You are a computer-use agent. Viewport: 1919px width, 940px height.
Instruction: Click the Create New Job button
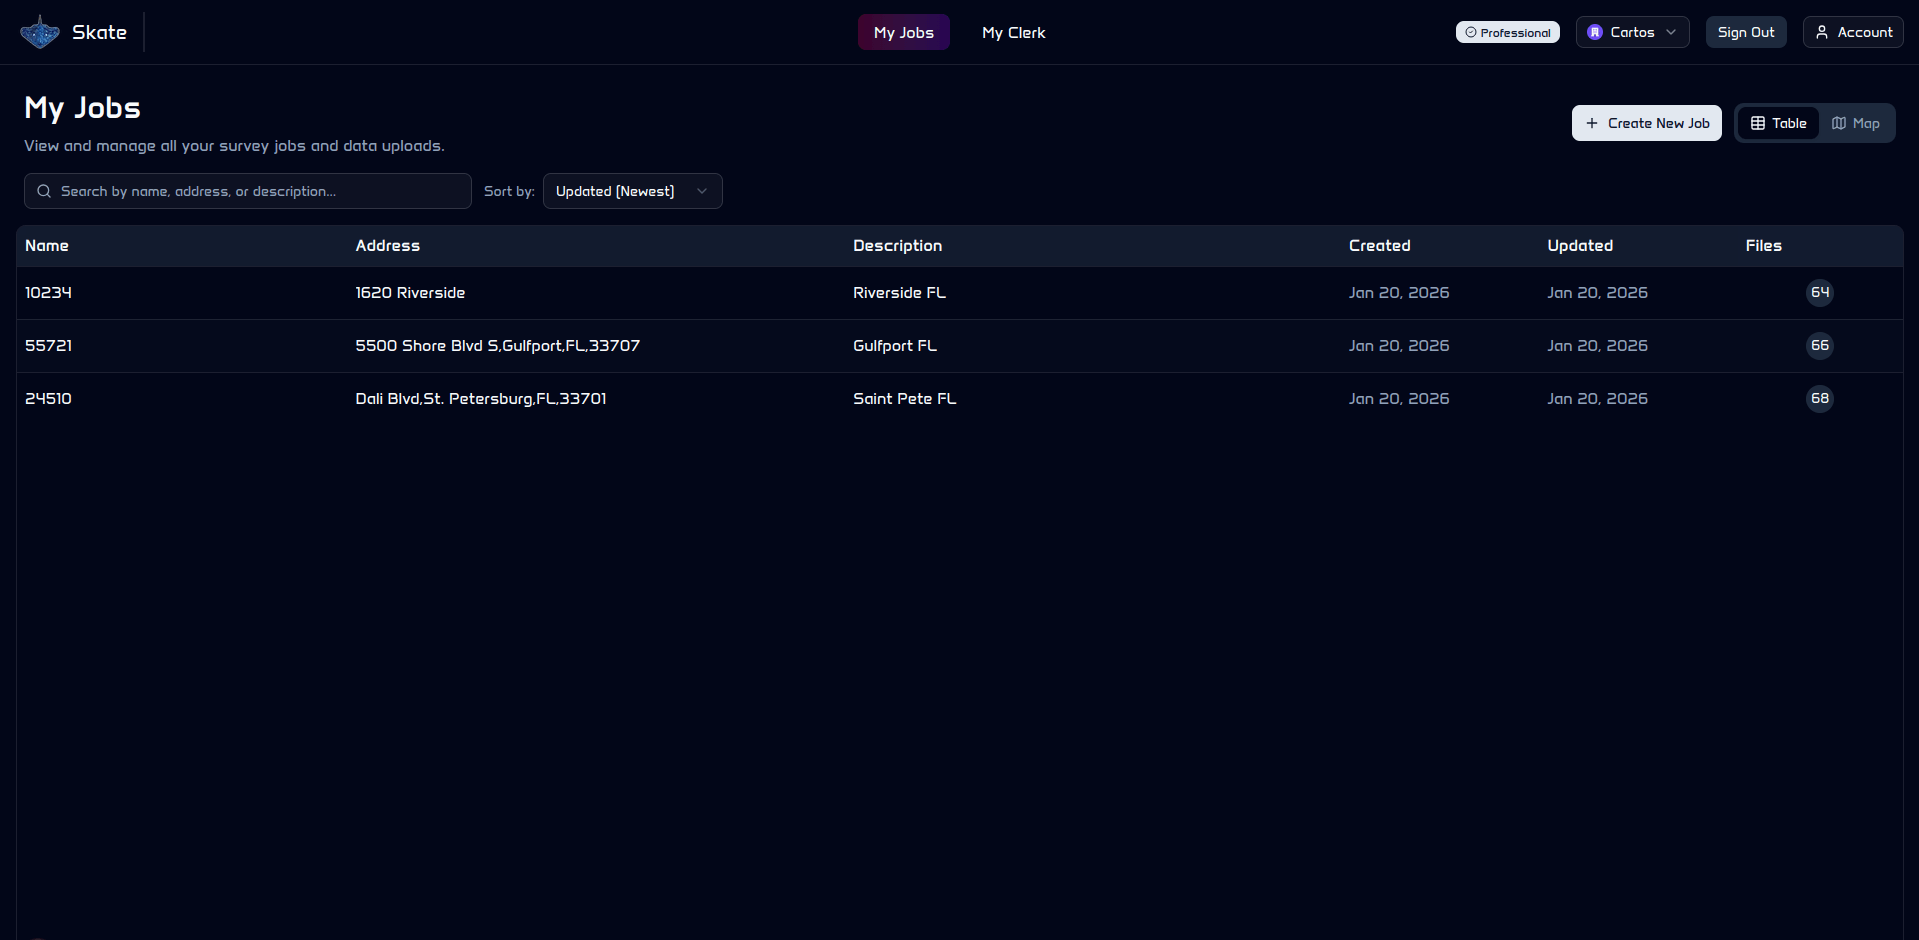[1646, 123]
